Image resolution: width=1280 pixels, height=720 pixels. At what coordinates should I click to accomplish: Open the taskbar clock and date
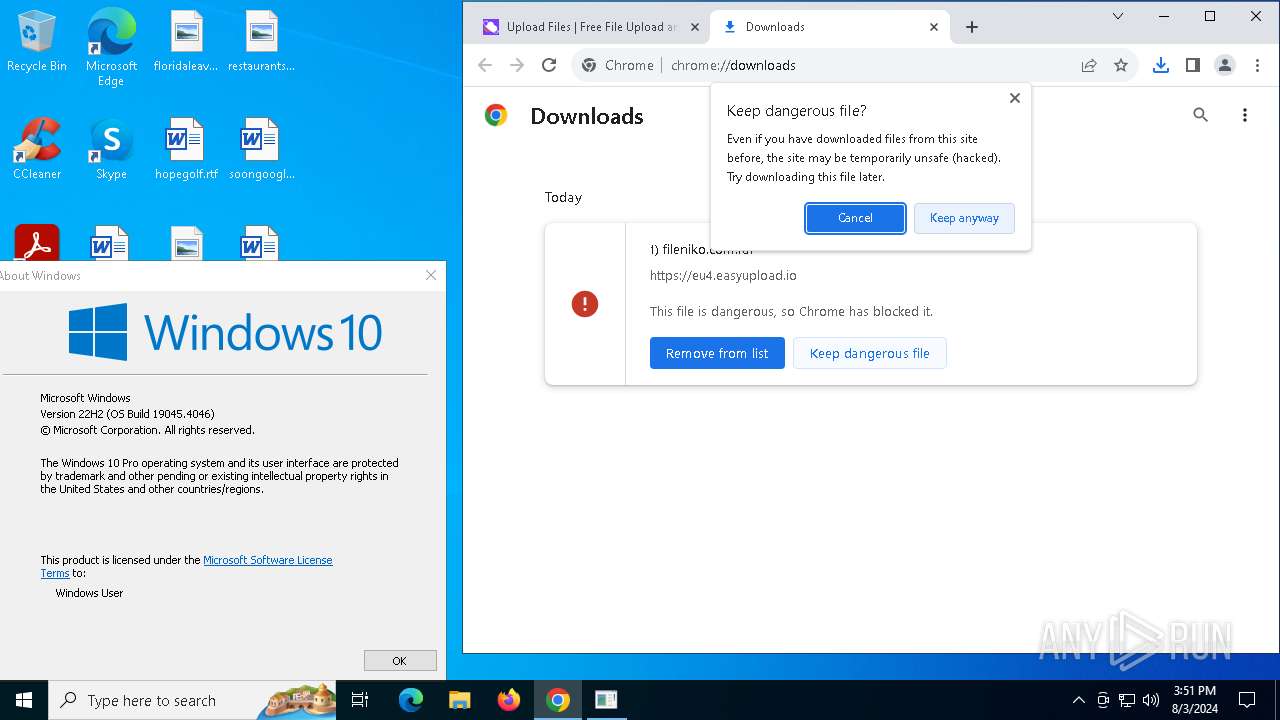pyautogui.click(x=1195, y=700)
